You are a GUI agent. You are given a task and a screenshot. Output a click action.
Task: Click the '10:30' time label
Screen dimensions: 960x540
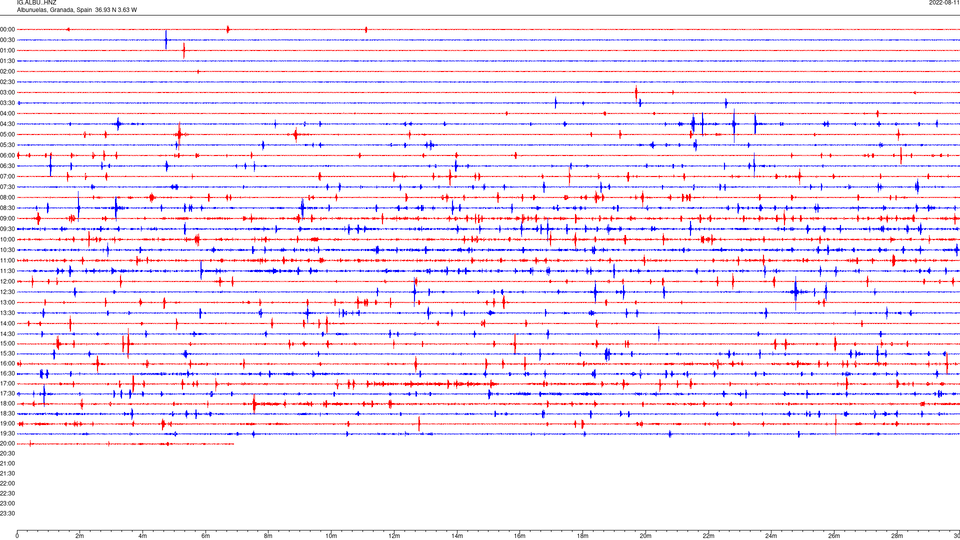tap(8, 250)
